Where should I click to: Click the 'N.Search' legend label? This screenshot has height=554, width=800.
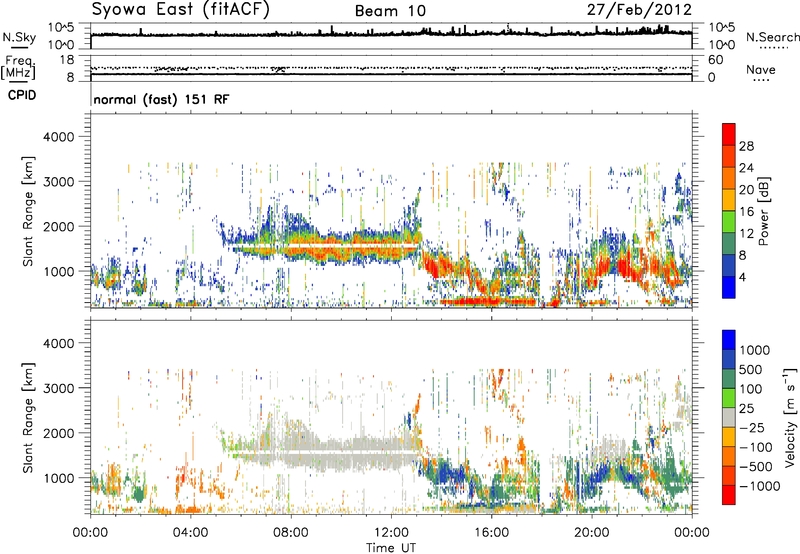coord(772,37)
